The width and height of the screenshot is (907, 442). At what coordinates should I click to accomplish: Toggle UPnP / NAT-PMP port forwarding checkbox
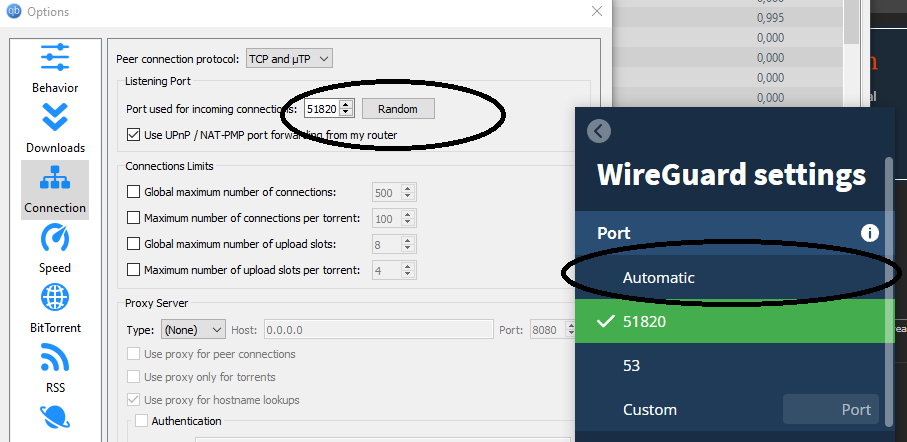(134, 135)
